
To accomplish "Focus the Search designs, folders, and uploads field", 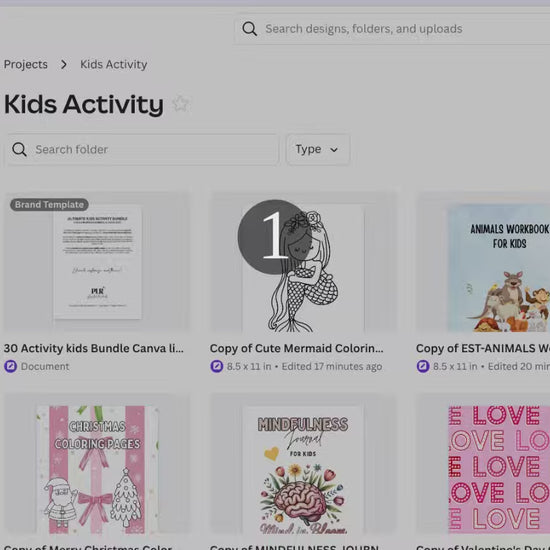I will tap(392, 29).
